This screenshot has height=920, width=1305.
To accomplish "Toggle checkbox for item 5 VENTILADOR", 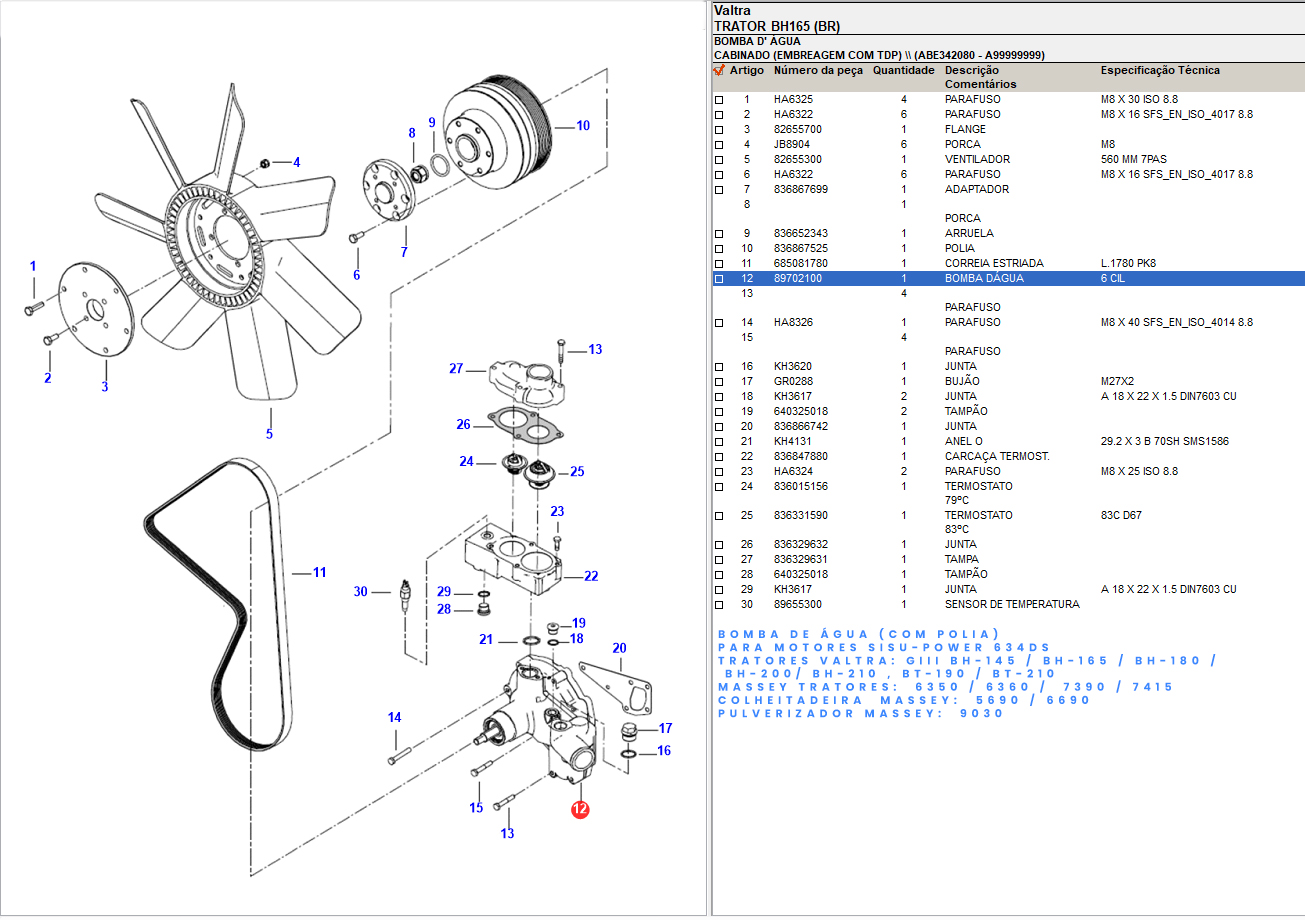I will (x=718, y=160).
